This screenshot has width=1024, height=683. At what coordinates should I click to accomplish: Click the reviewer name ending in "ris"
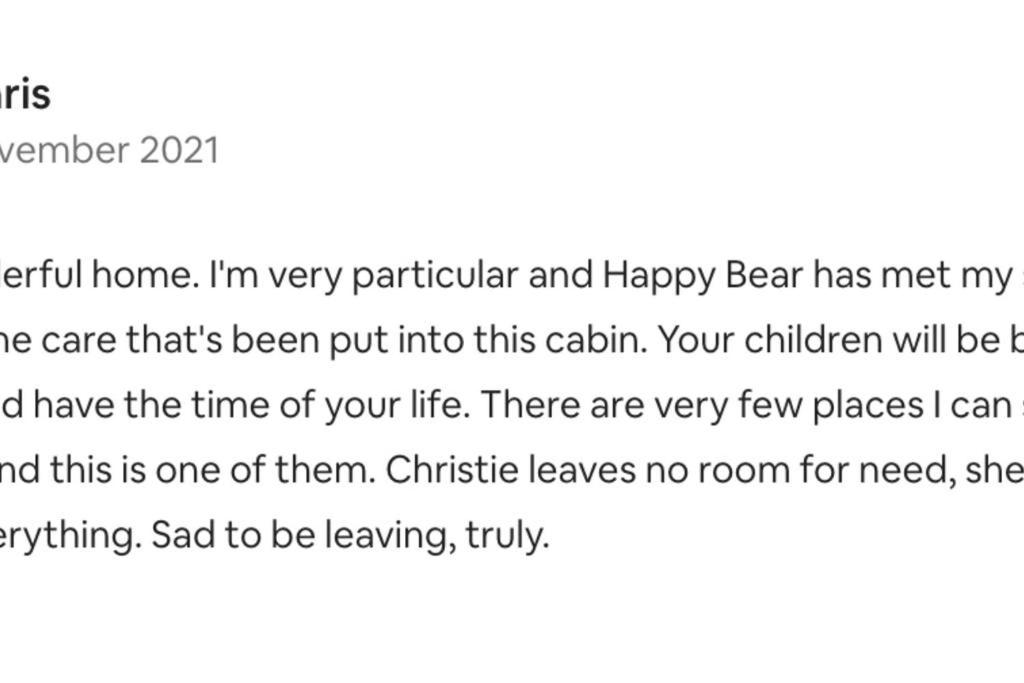[x=24, y=95]
